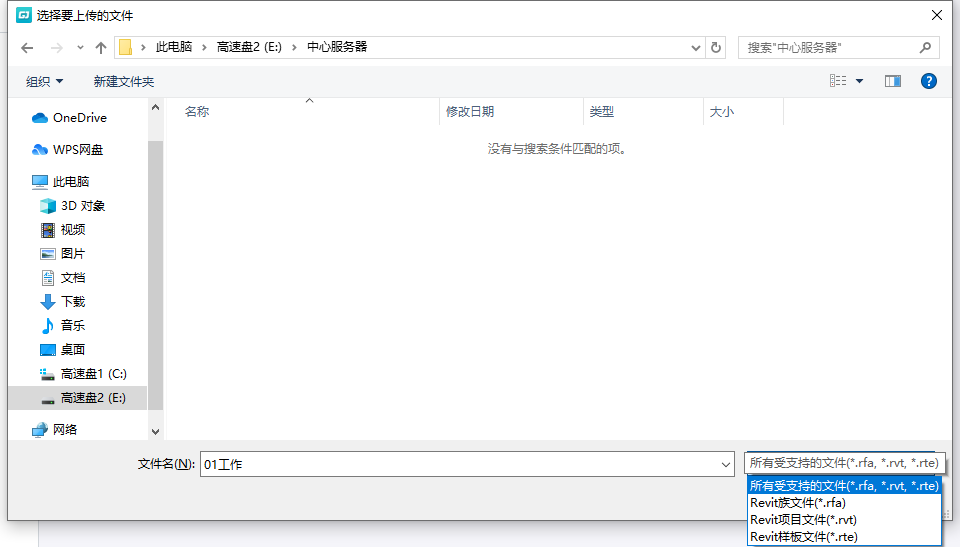Open the file name suggestions dropdown
This screenshot has width=960, height=547.
(x=726, y=465)
